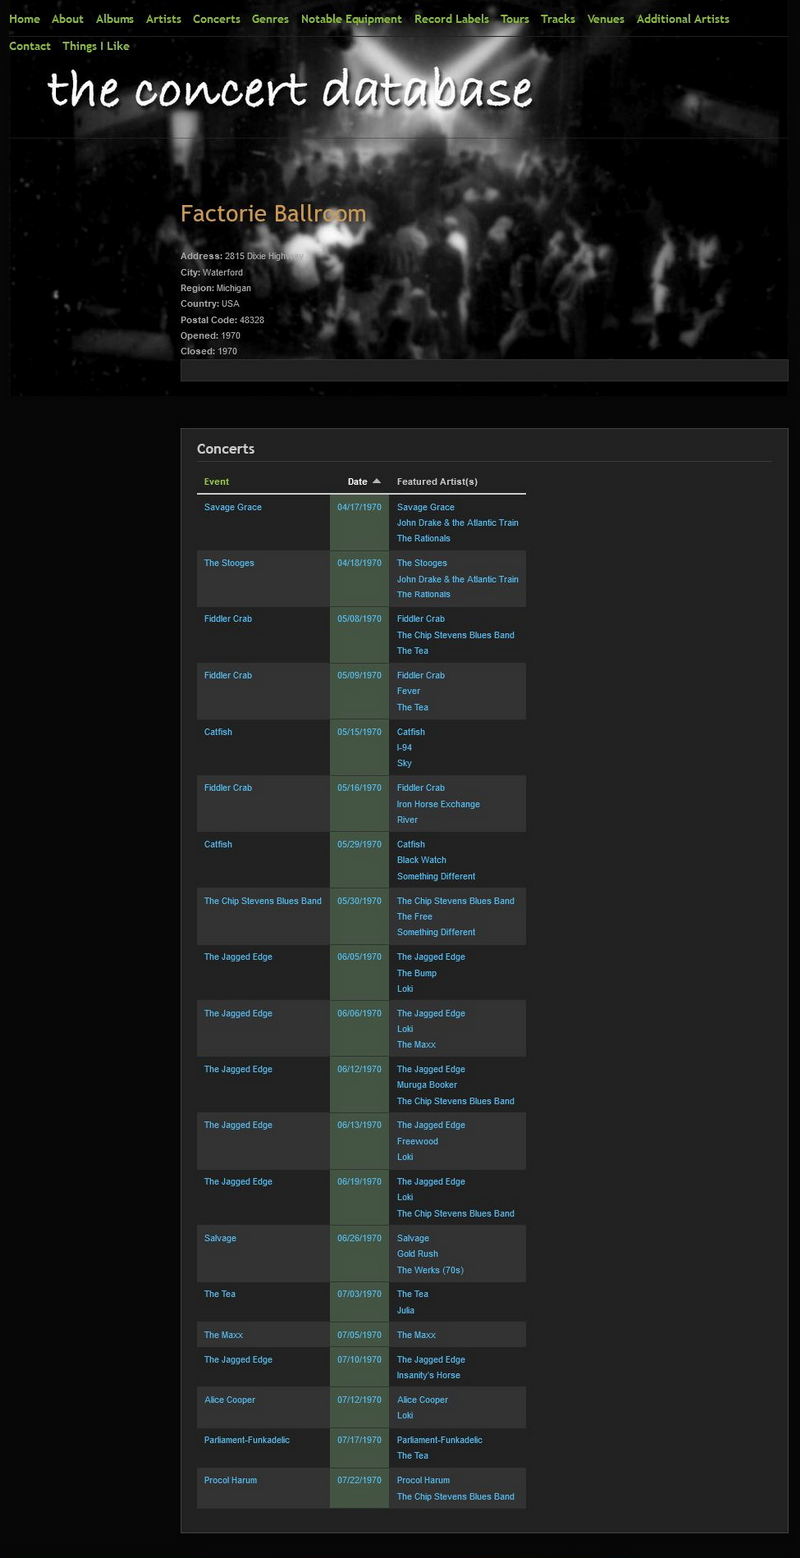Open the Home menu item
This screenshot has width=800, height=1558.
pos(24,18)
